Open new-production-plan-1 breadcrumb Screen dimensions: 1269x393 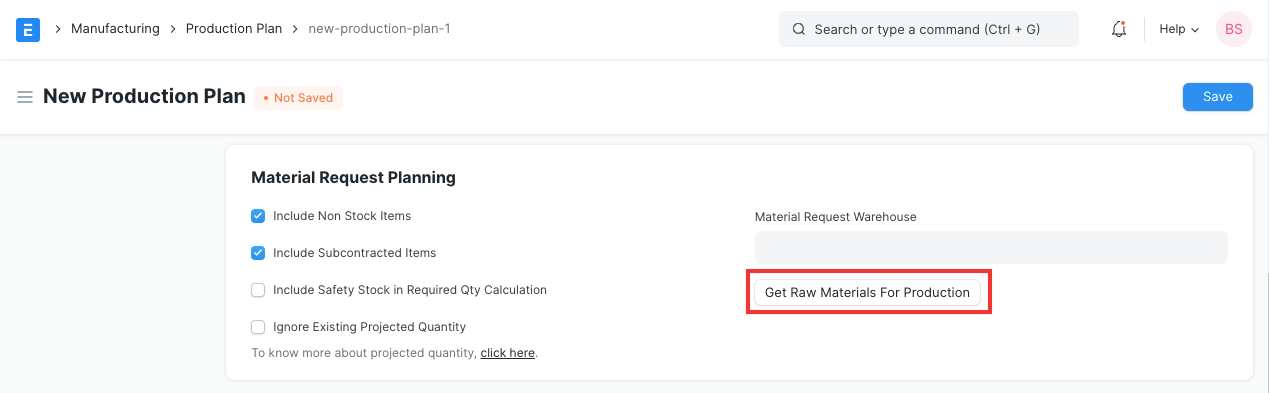pos(379,29)
